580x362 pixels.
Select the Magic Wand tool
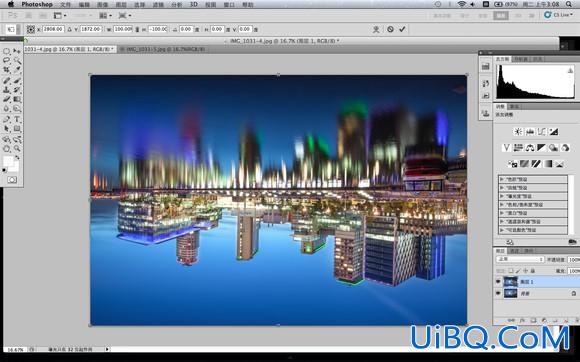point(17,60)
